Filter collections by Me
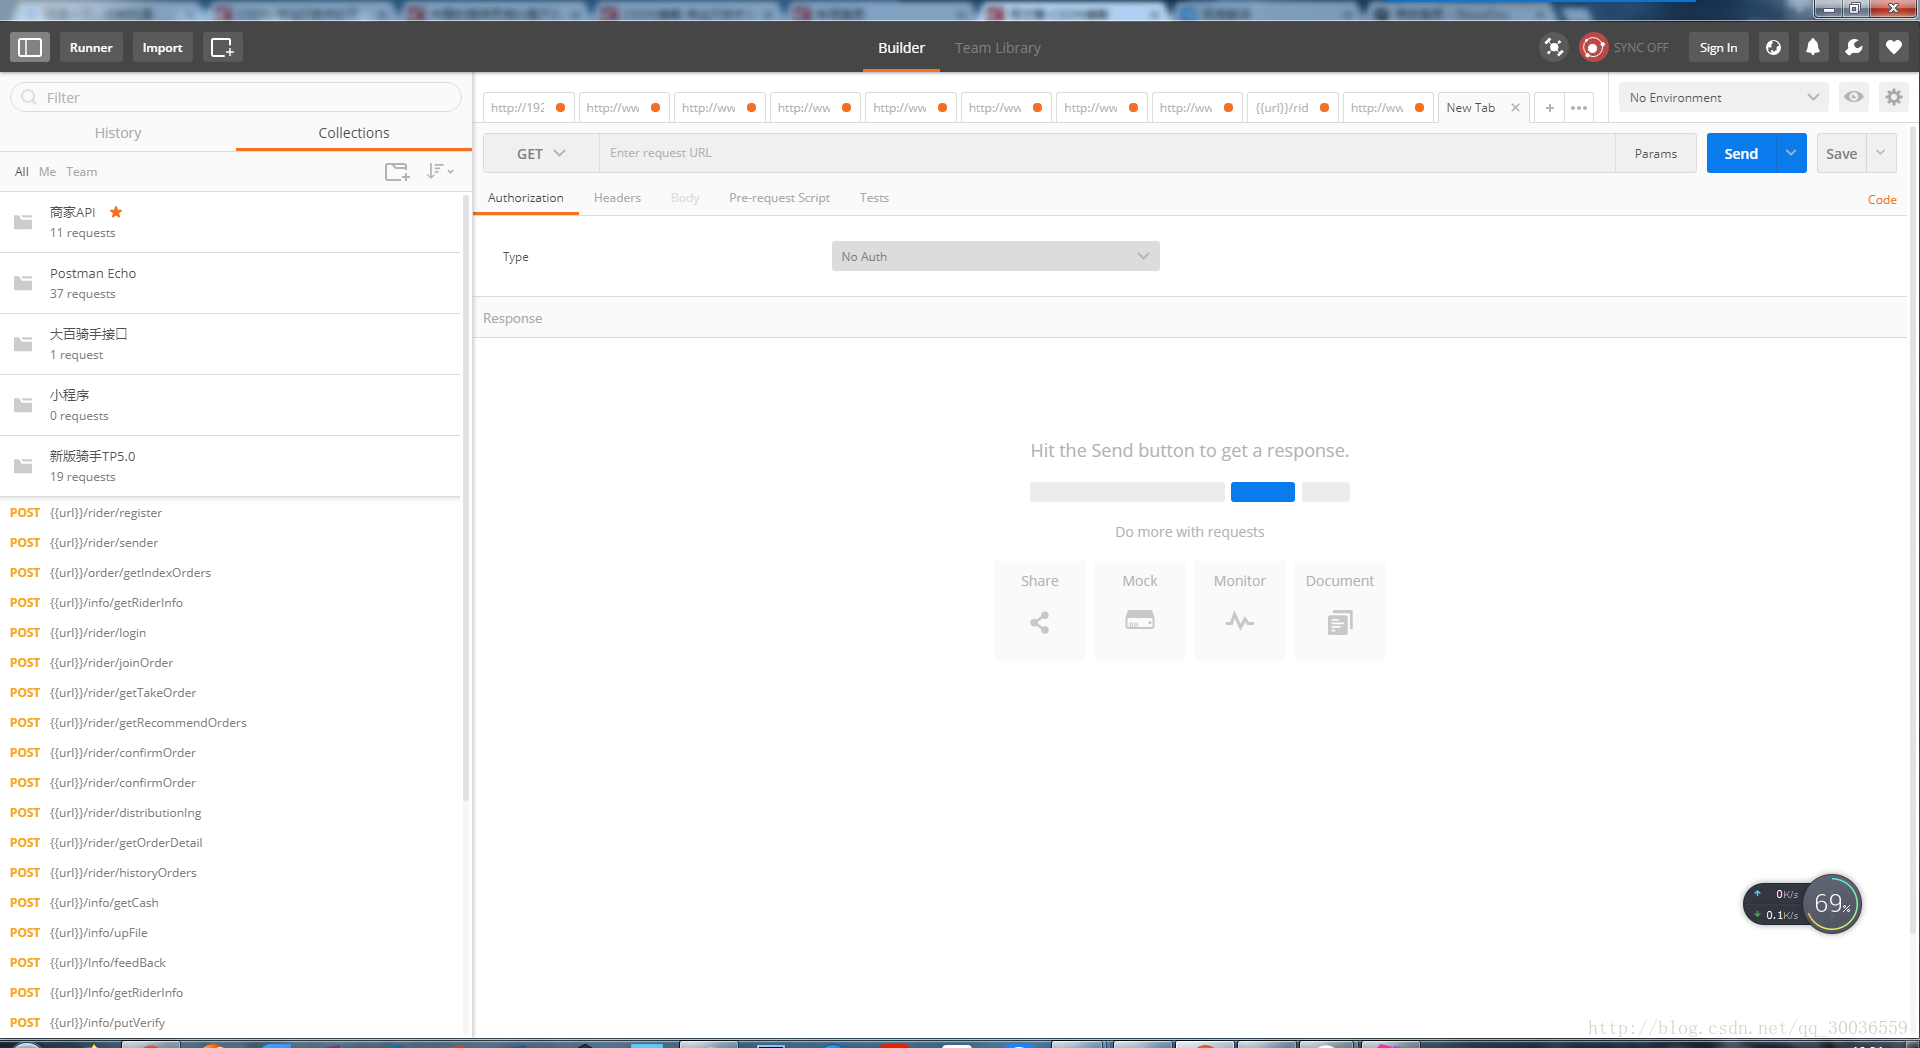Screen dimensions: 1920x1048 pos(47,172)
